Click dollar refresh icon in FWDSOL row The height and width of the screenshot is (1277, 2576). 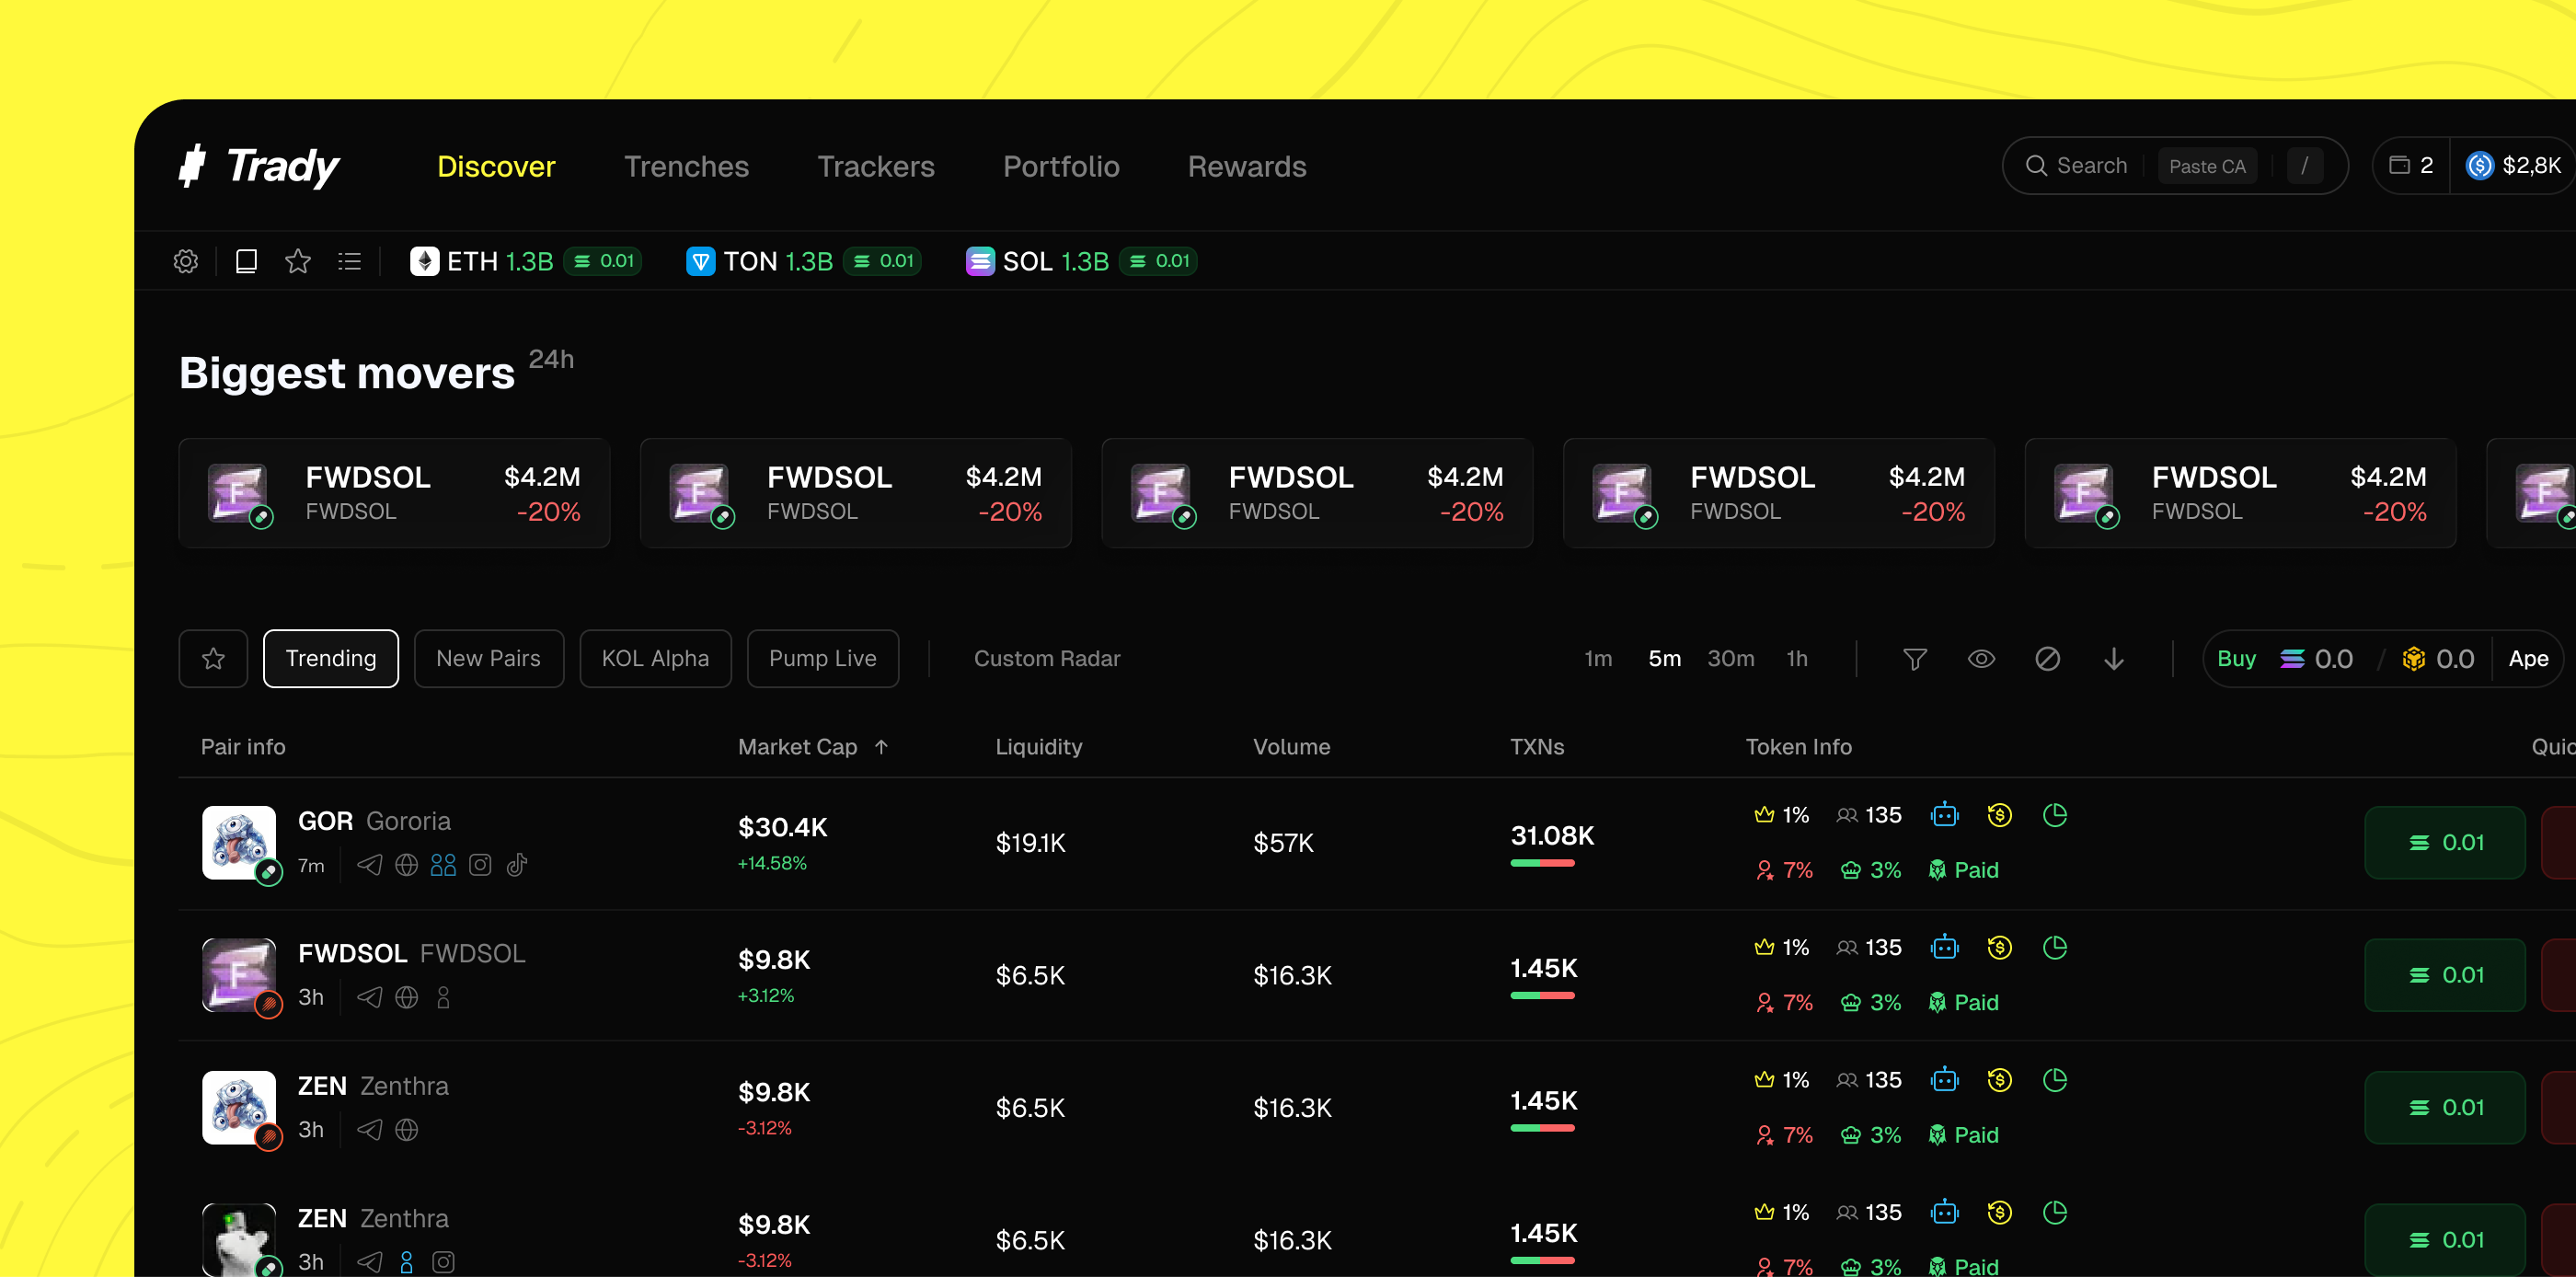pos(1999,947)
